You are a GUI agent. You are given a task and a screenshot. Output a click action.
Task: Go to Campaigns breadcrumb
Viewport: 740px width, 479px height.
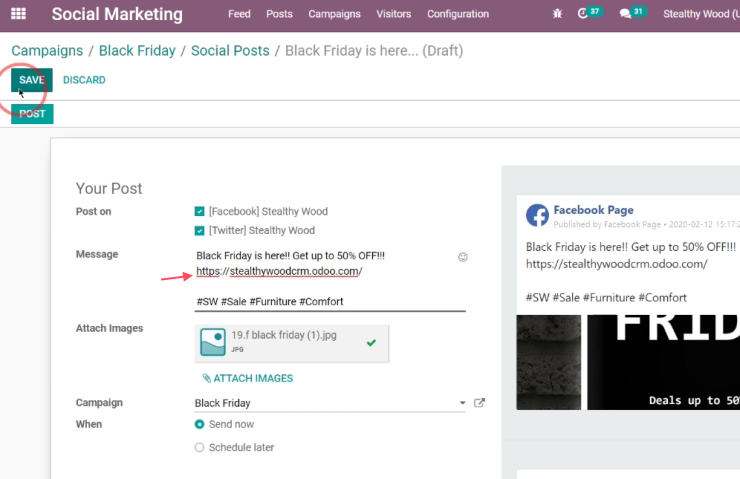(x=47, y=50)
